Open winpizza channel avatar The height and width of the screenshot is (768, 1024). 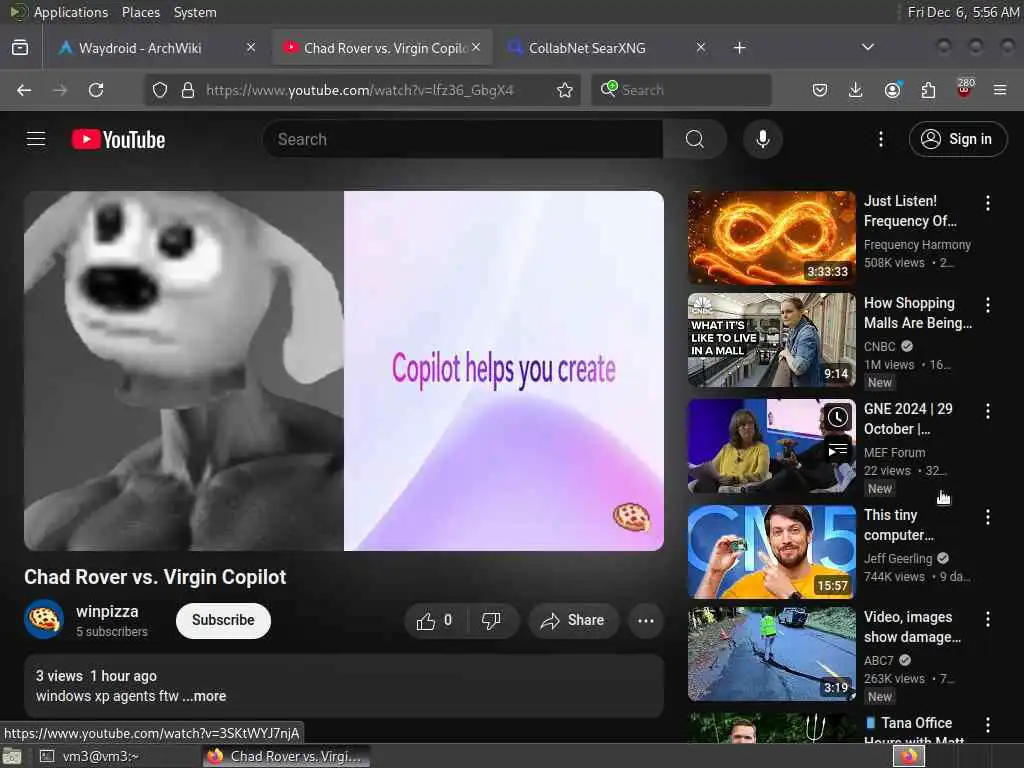tap(44, 619)
